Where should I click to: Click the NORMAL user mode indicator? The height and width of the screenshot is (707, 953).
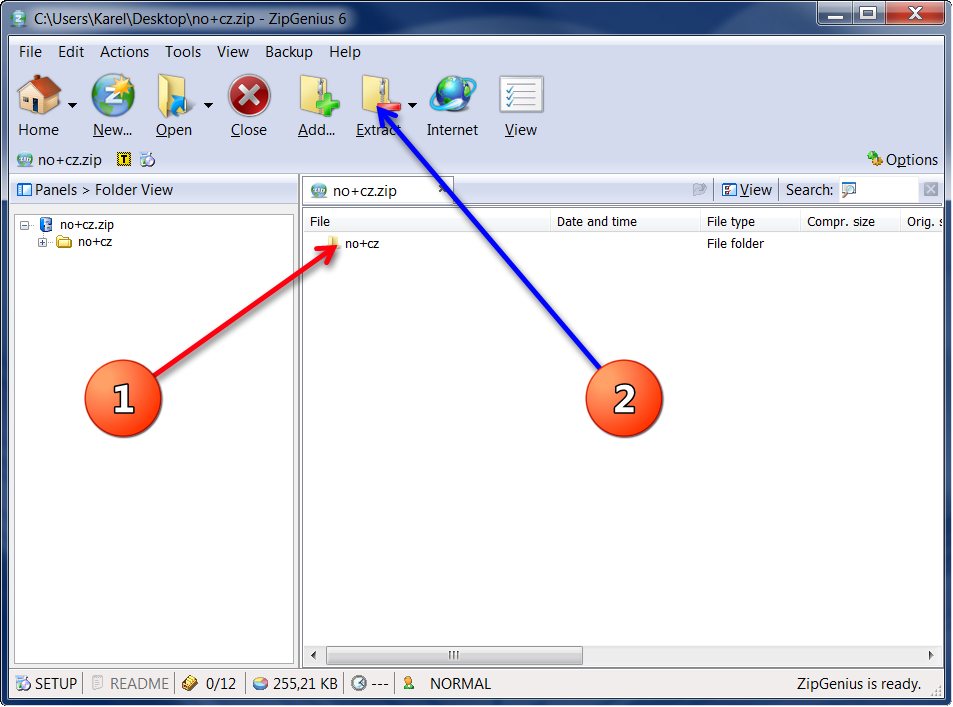tap(460, 684)
